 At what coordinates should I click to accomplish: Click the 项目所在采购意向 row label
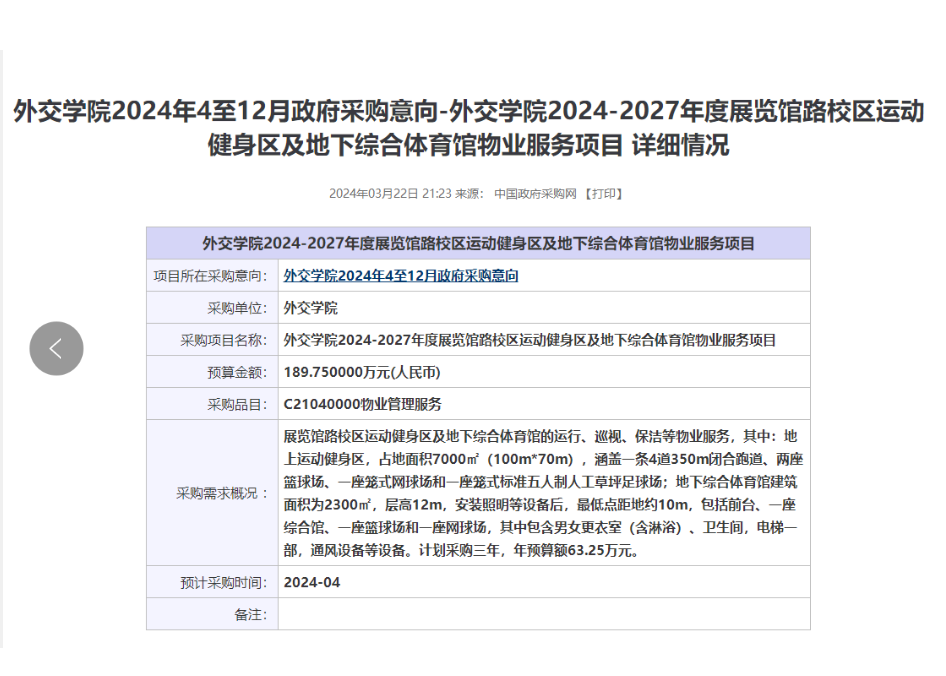(x=211, y=276)
